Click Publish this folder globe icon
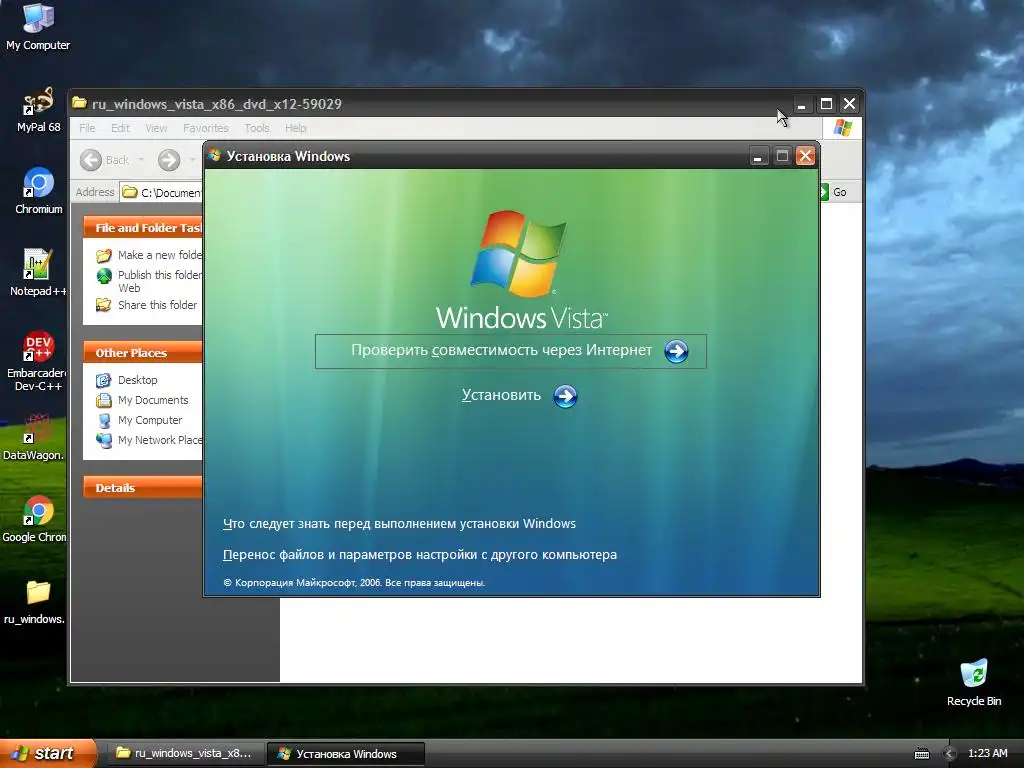1024x768 pixels. pyautogui.click(x=104, y=276)
